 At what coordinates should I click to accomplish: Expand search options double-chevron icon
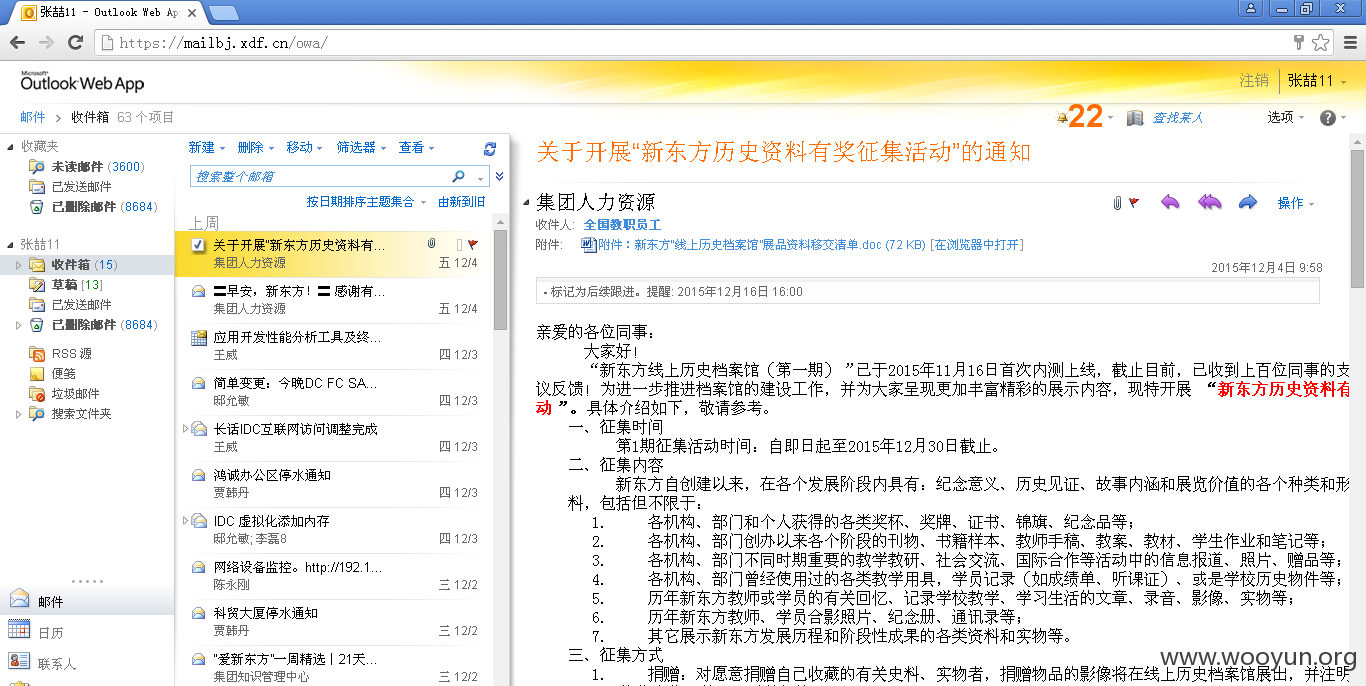click(499, 177)
